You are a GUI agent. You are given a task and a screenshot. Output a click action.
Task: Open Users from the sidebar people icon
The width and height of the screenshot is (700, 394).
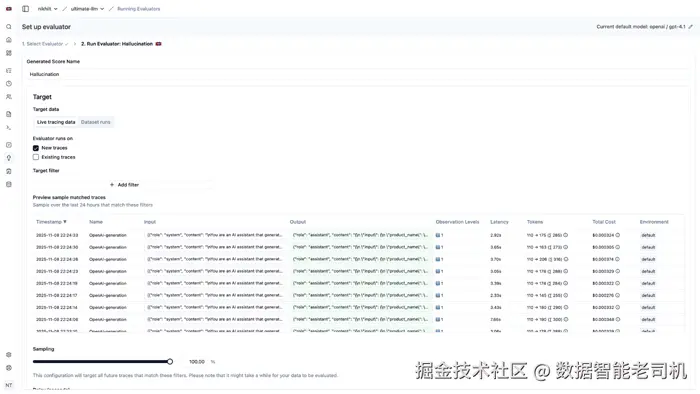click(8, 96)
